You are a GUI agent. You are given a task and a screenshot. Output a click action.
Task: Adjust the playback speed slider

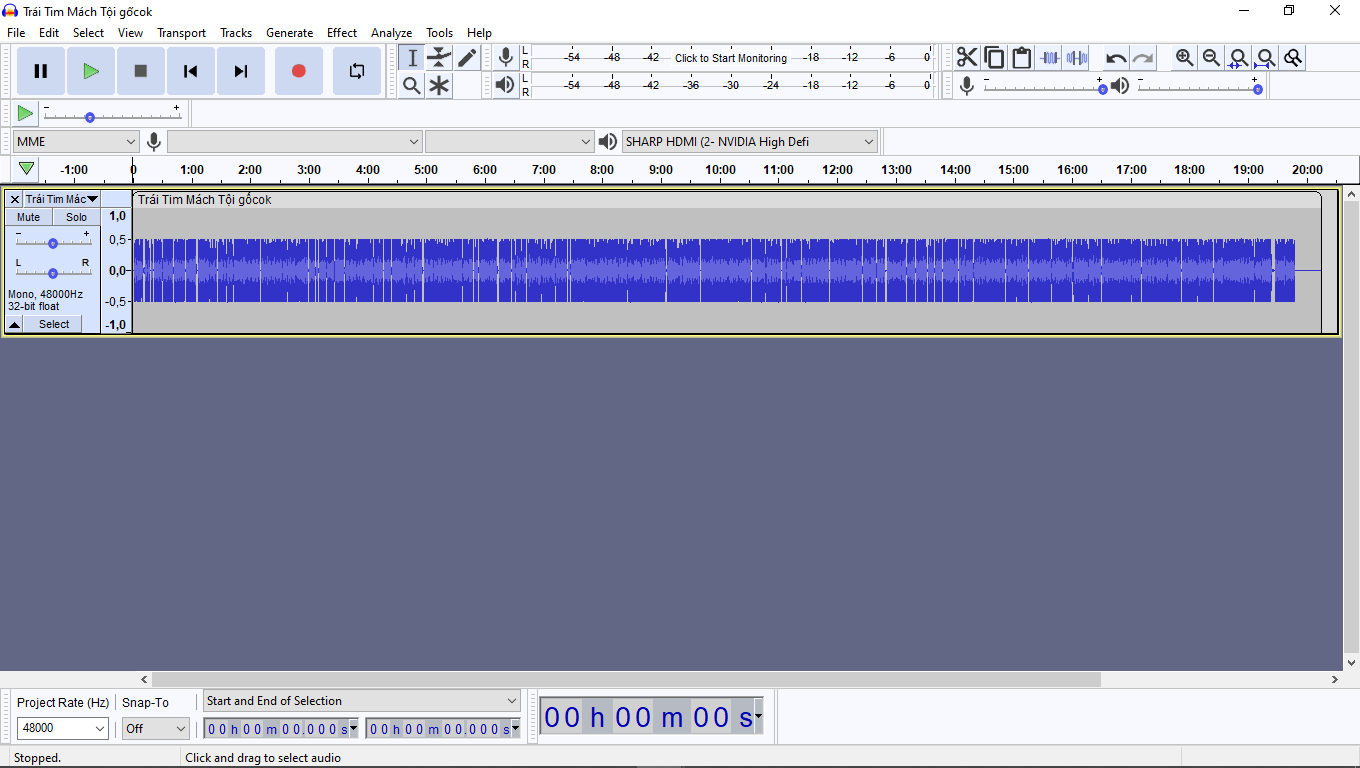pyautogui.click(x=112, y=113)
